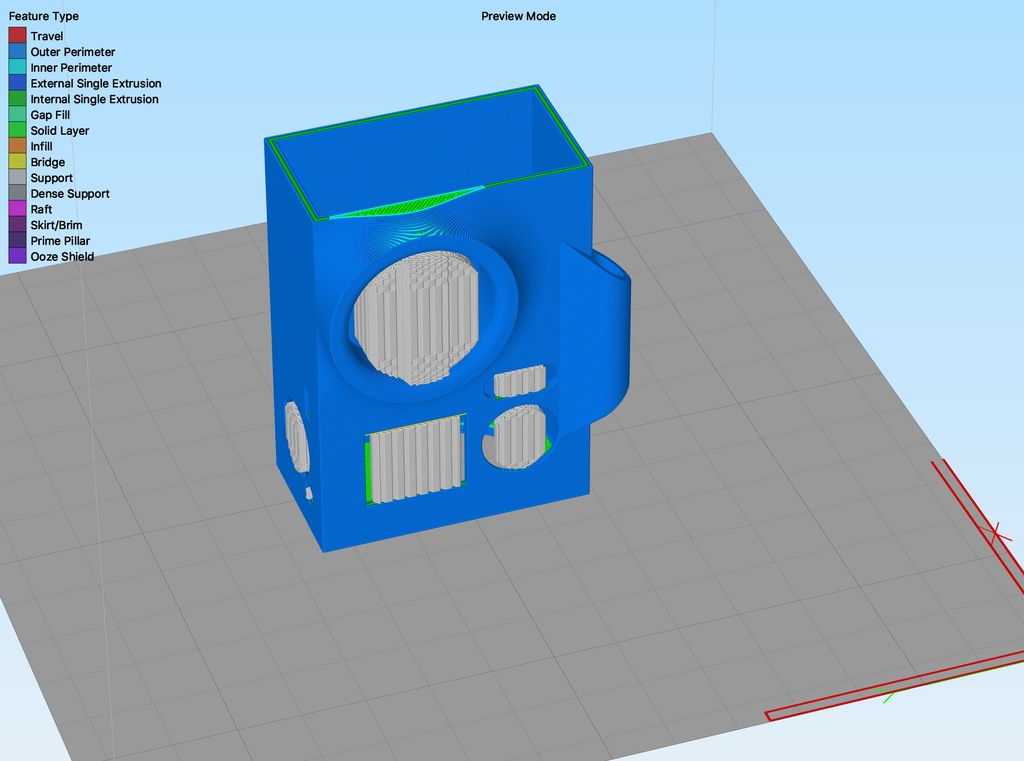The image size is (1024, 761).
Task: Click the Travel red color swatch
Action: [17, 36]
